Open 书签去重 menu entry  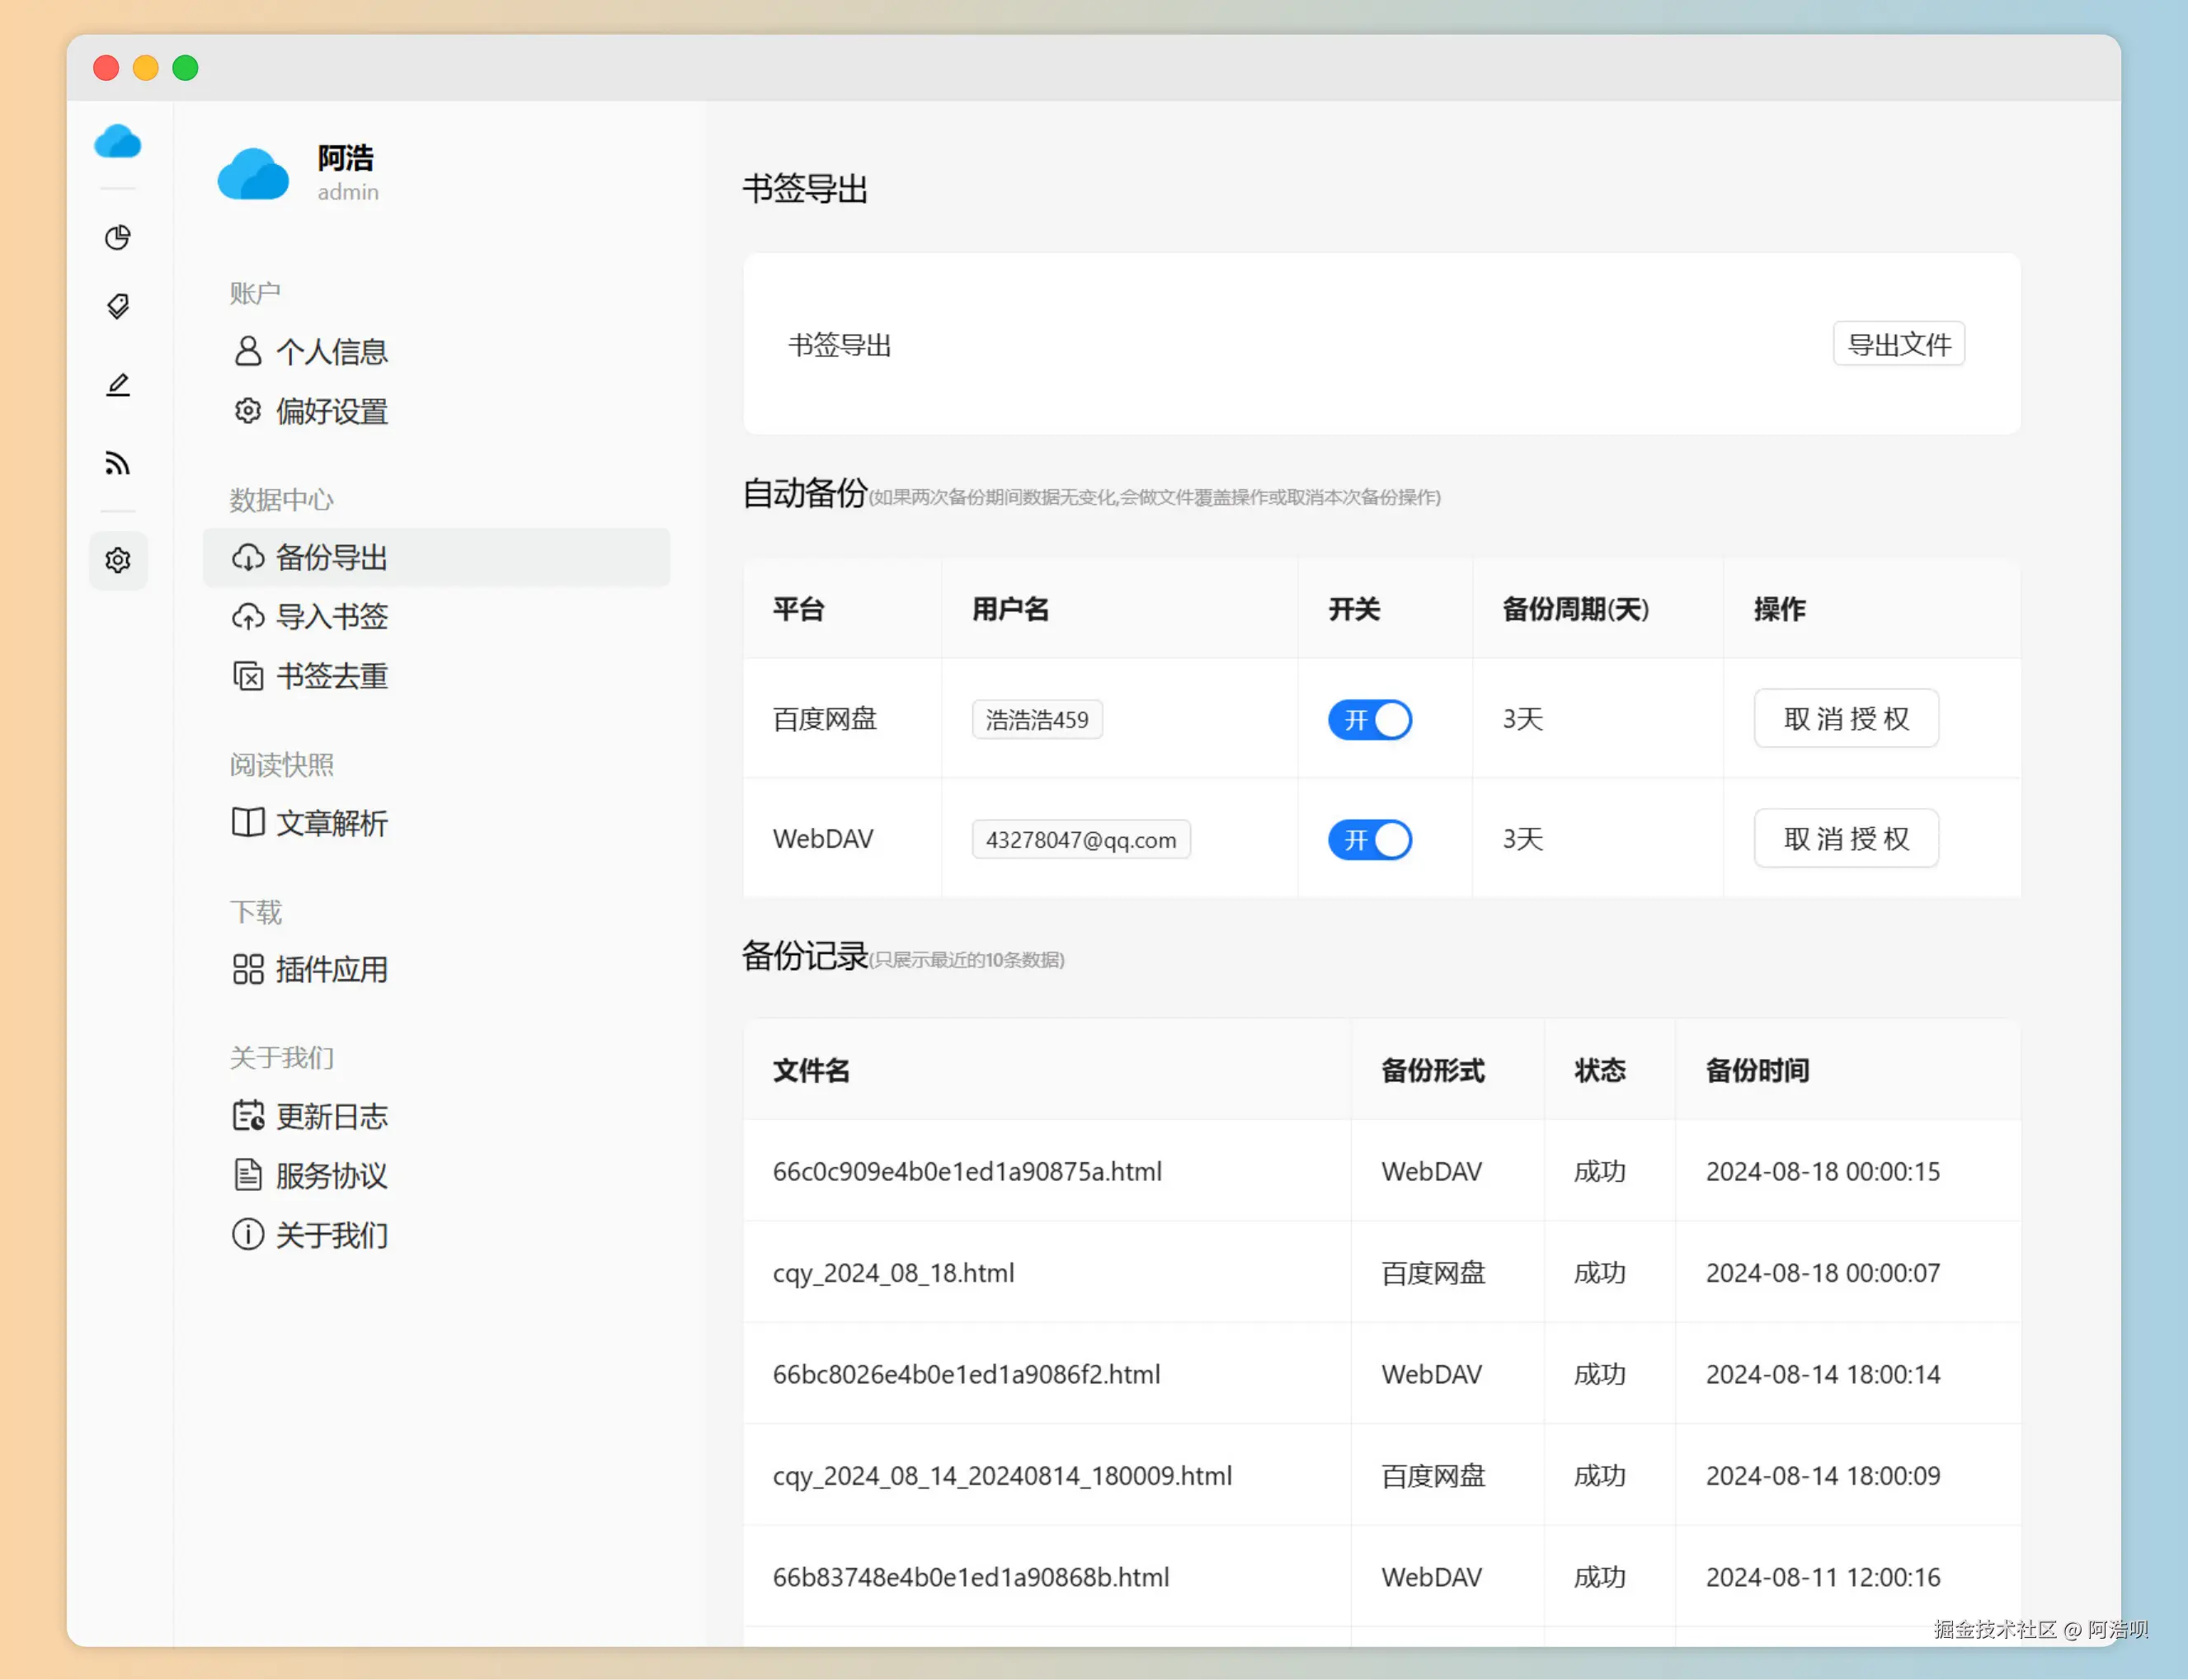(331, 677)
